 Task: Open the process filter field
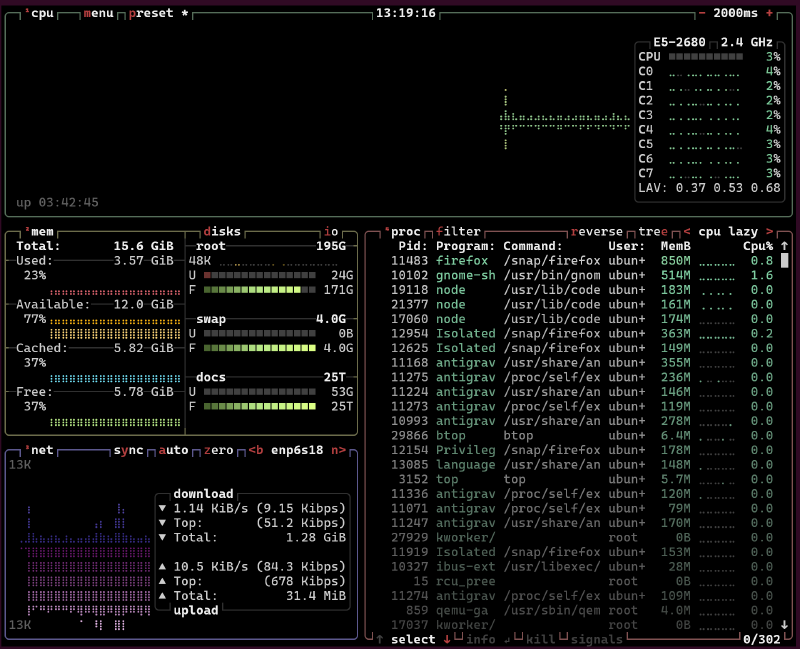[459, 231]
